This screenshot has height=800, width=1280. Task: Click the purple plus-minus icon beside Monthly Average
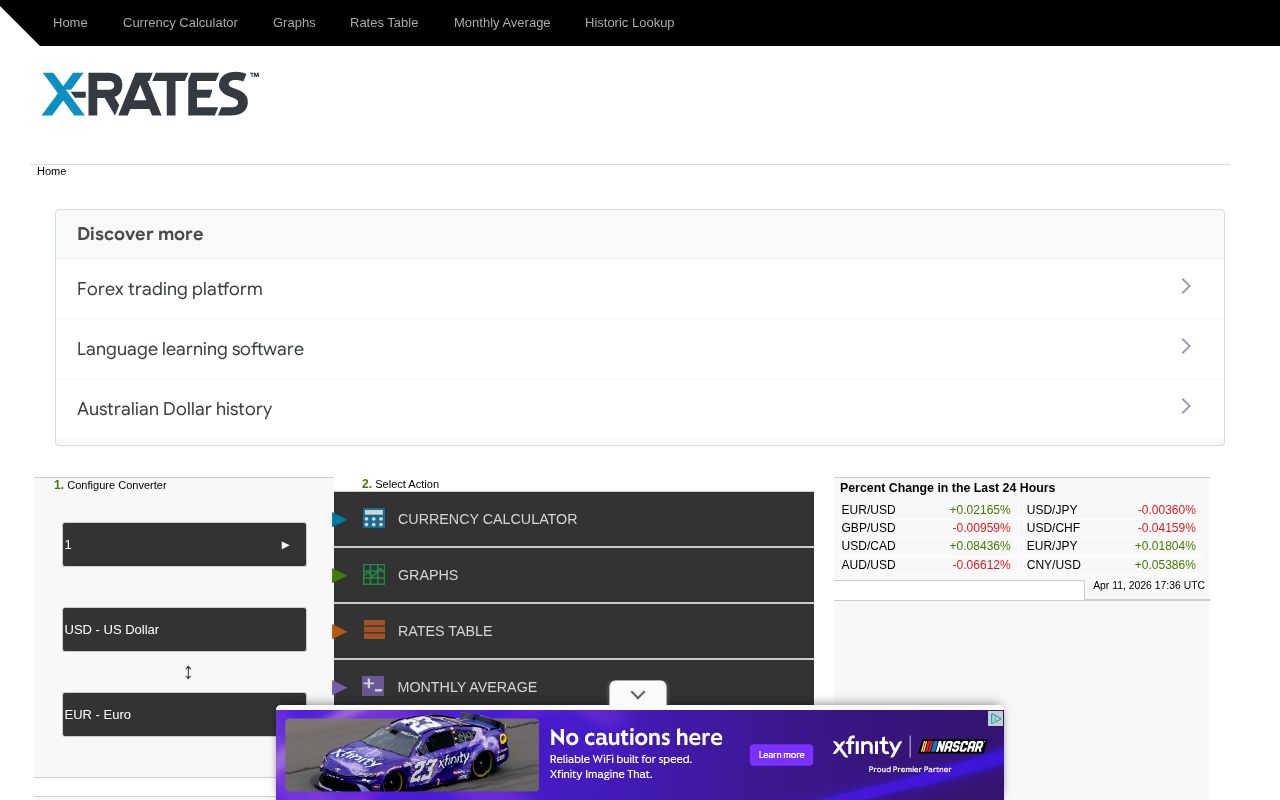point(373,686)
